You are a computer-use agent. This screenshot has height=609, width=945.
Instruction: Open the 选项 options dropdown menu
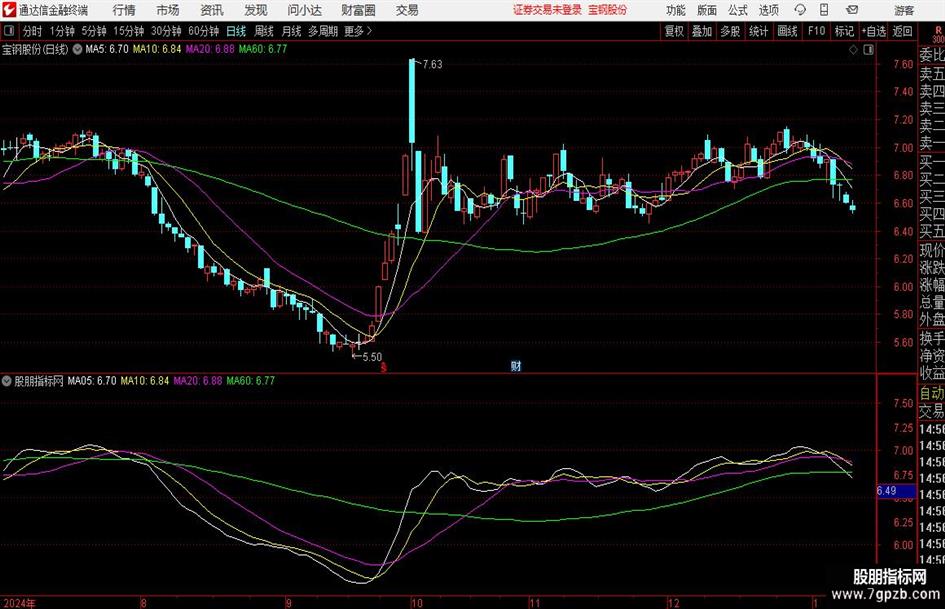[769, 10]
